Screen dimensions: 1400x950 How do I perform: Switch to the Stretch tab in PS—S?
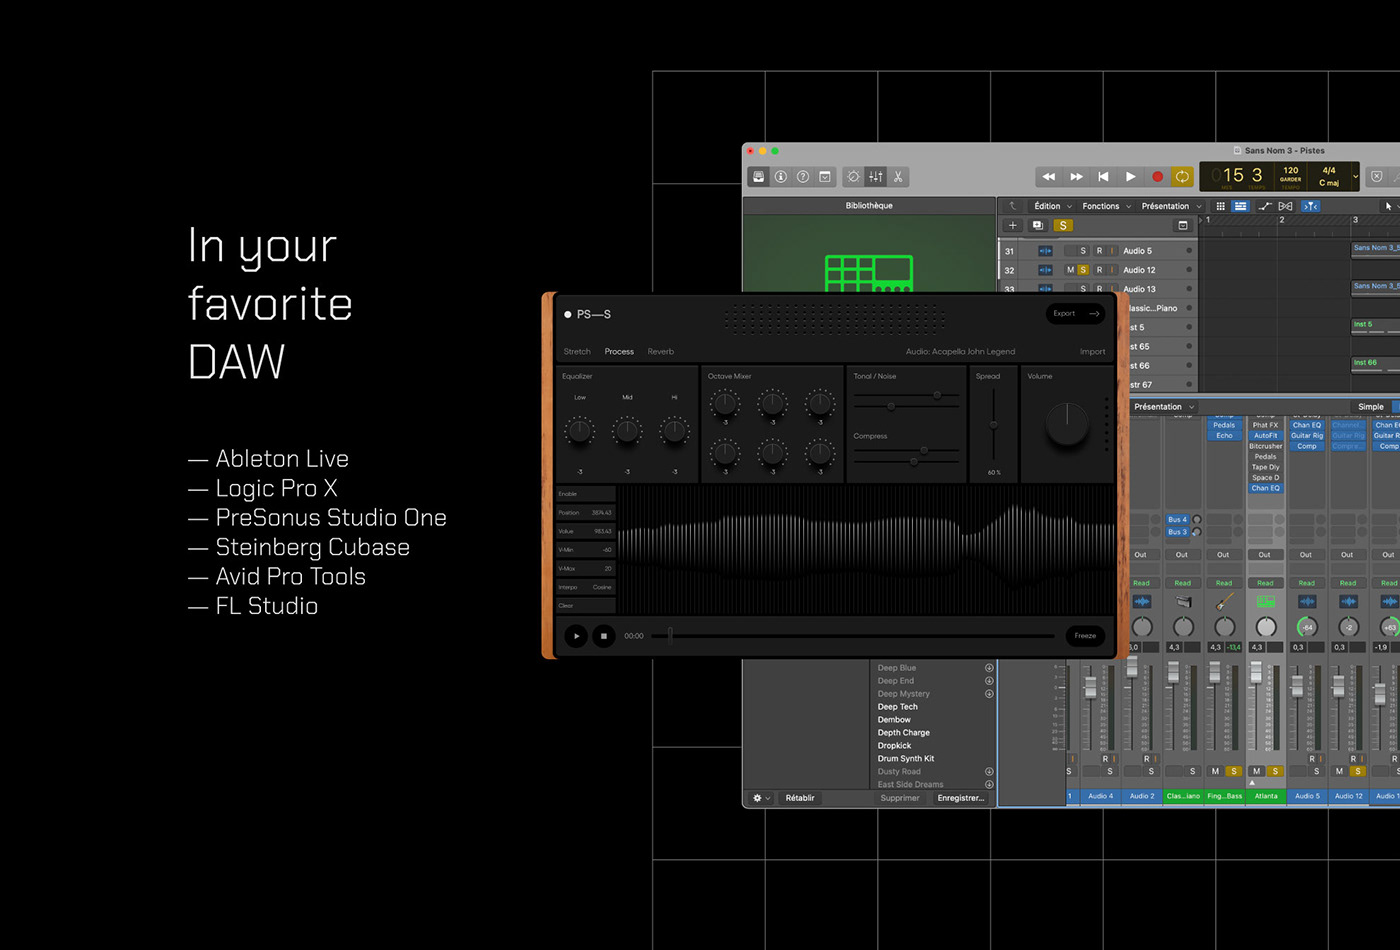577,352
